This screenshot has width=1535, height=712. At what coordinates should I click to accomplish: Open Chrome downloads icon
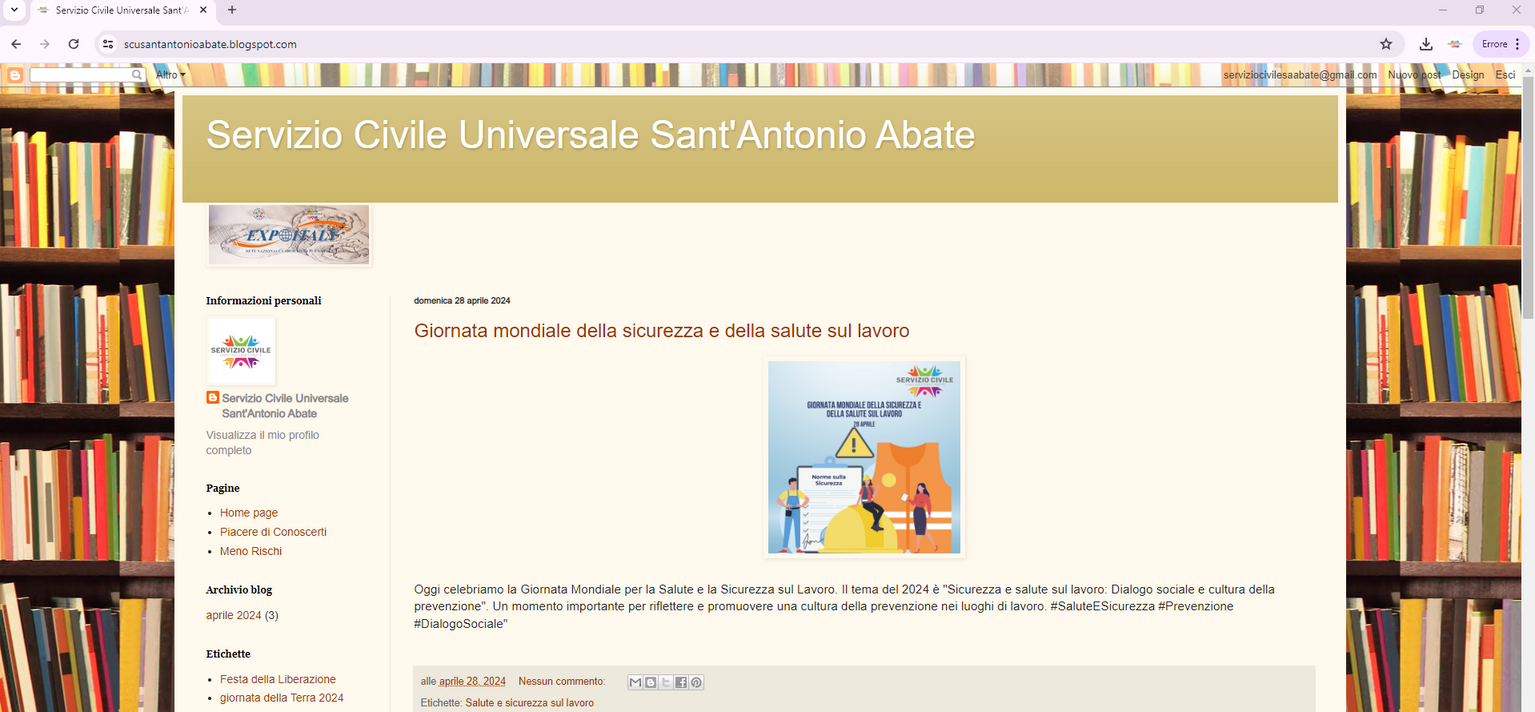point(1426,44)
